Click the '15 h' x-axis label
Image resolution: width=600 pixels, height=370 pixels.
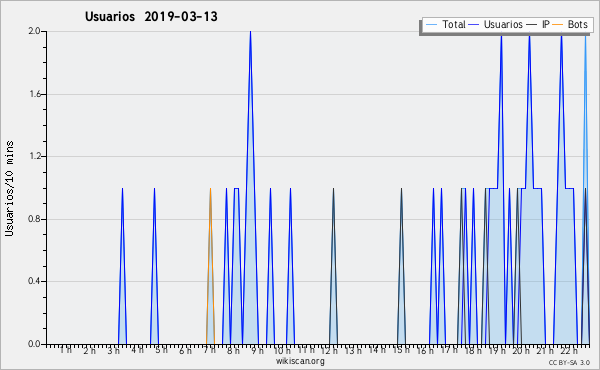[x=401, y=350]
